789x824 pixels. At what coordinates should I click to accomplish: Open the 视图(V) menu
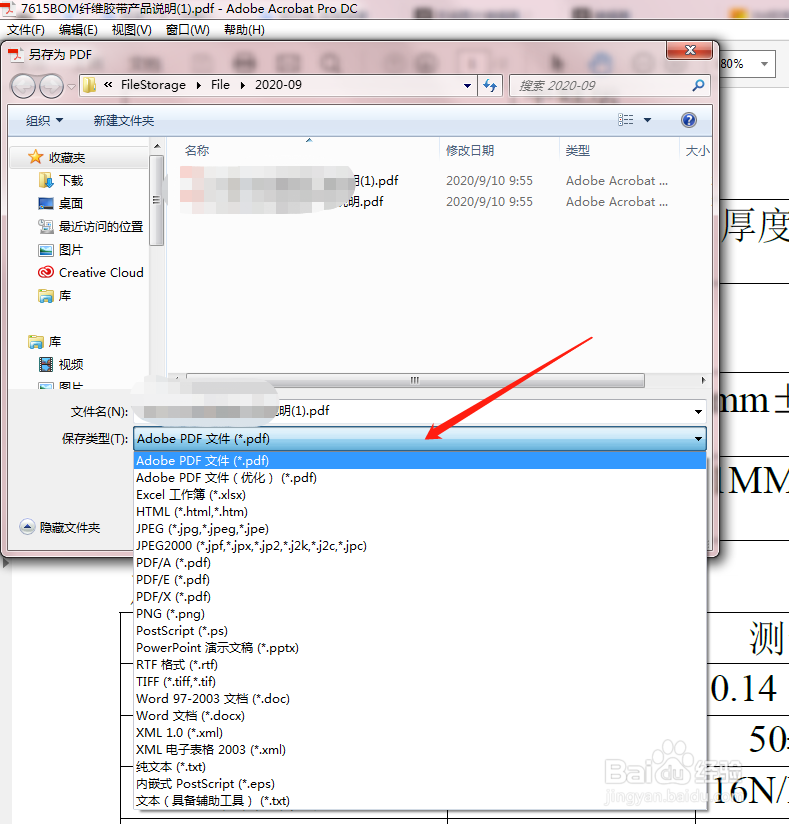pos(131,30)
